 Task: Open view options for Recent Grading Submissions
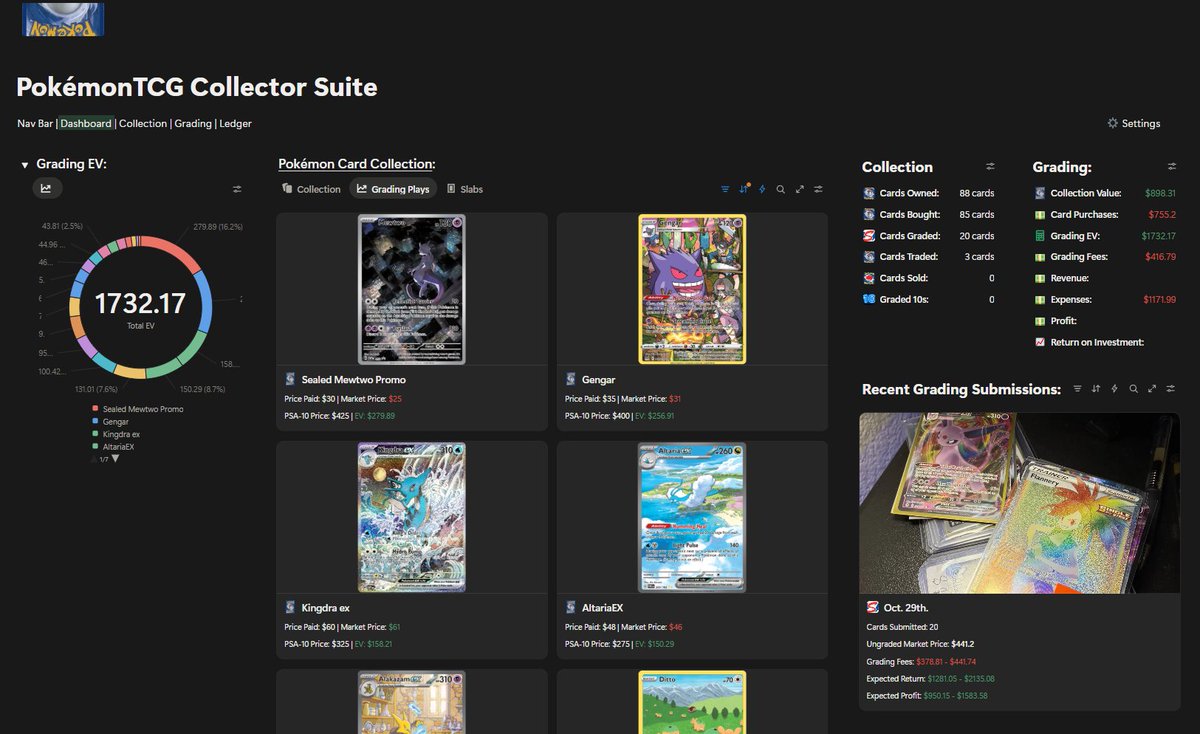pyautogui.click(x=1169, y=388)
